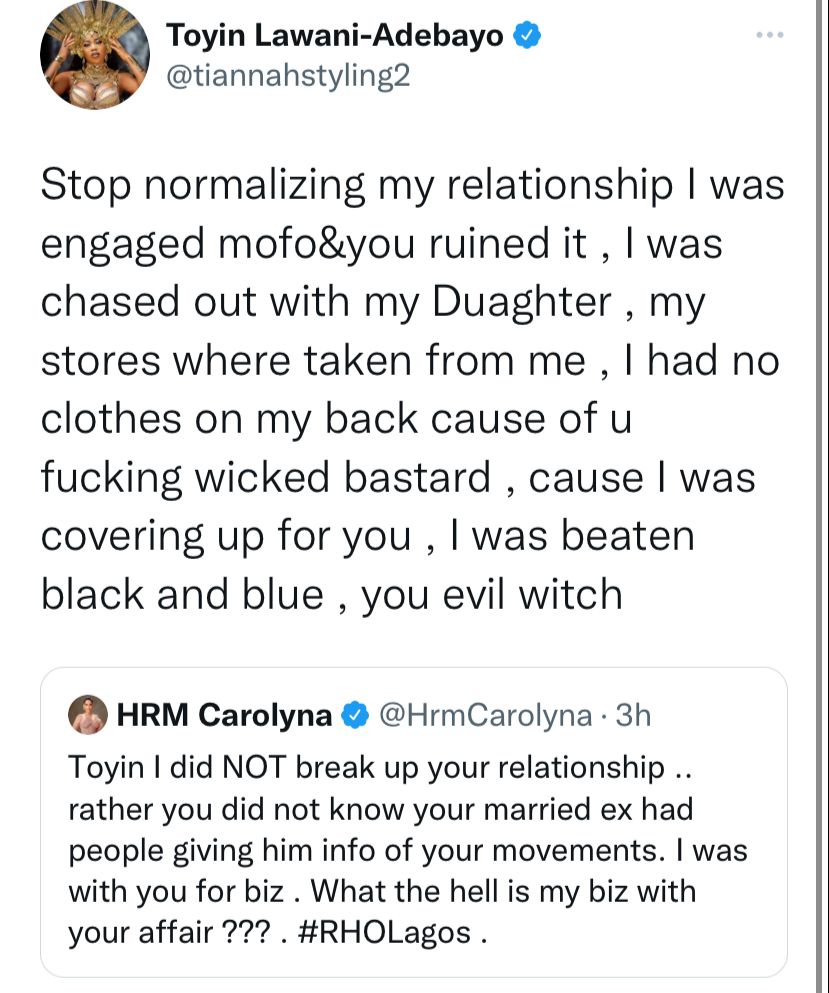Open the @tiannahstyling2 handle

point(288,76)
